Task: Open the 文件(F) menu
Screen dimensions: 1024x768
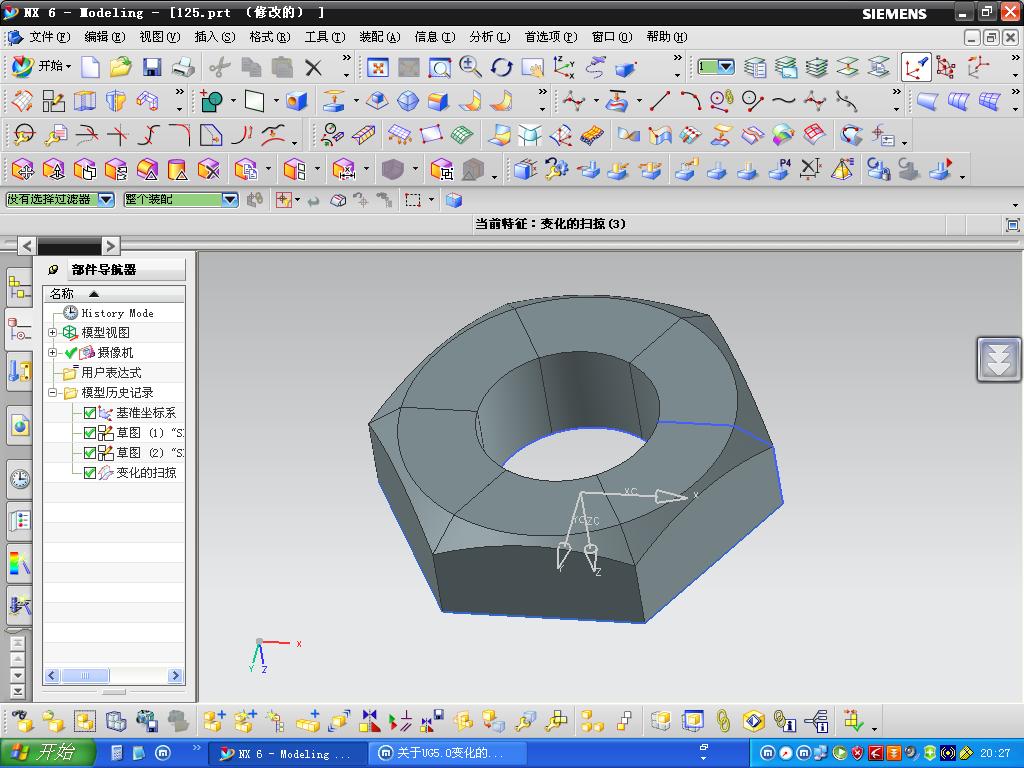Action: tap(49, 37)
